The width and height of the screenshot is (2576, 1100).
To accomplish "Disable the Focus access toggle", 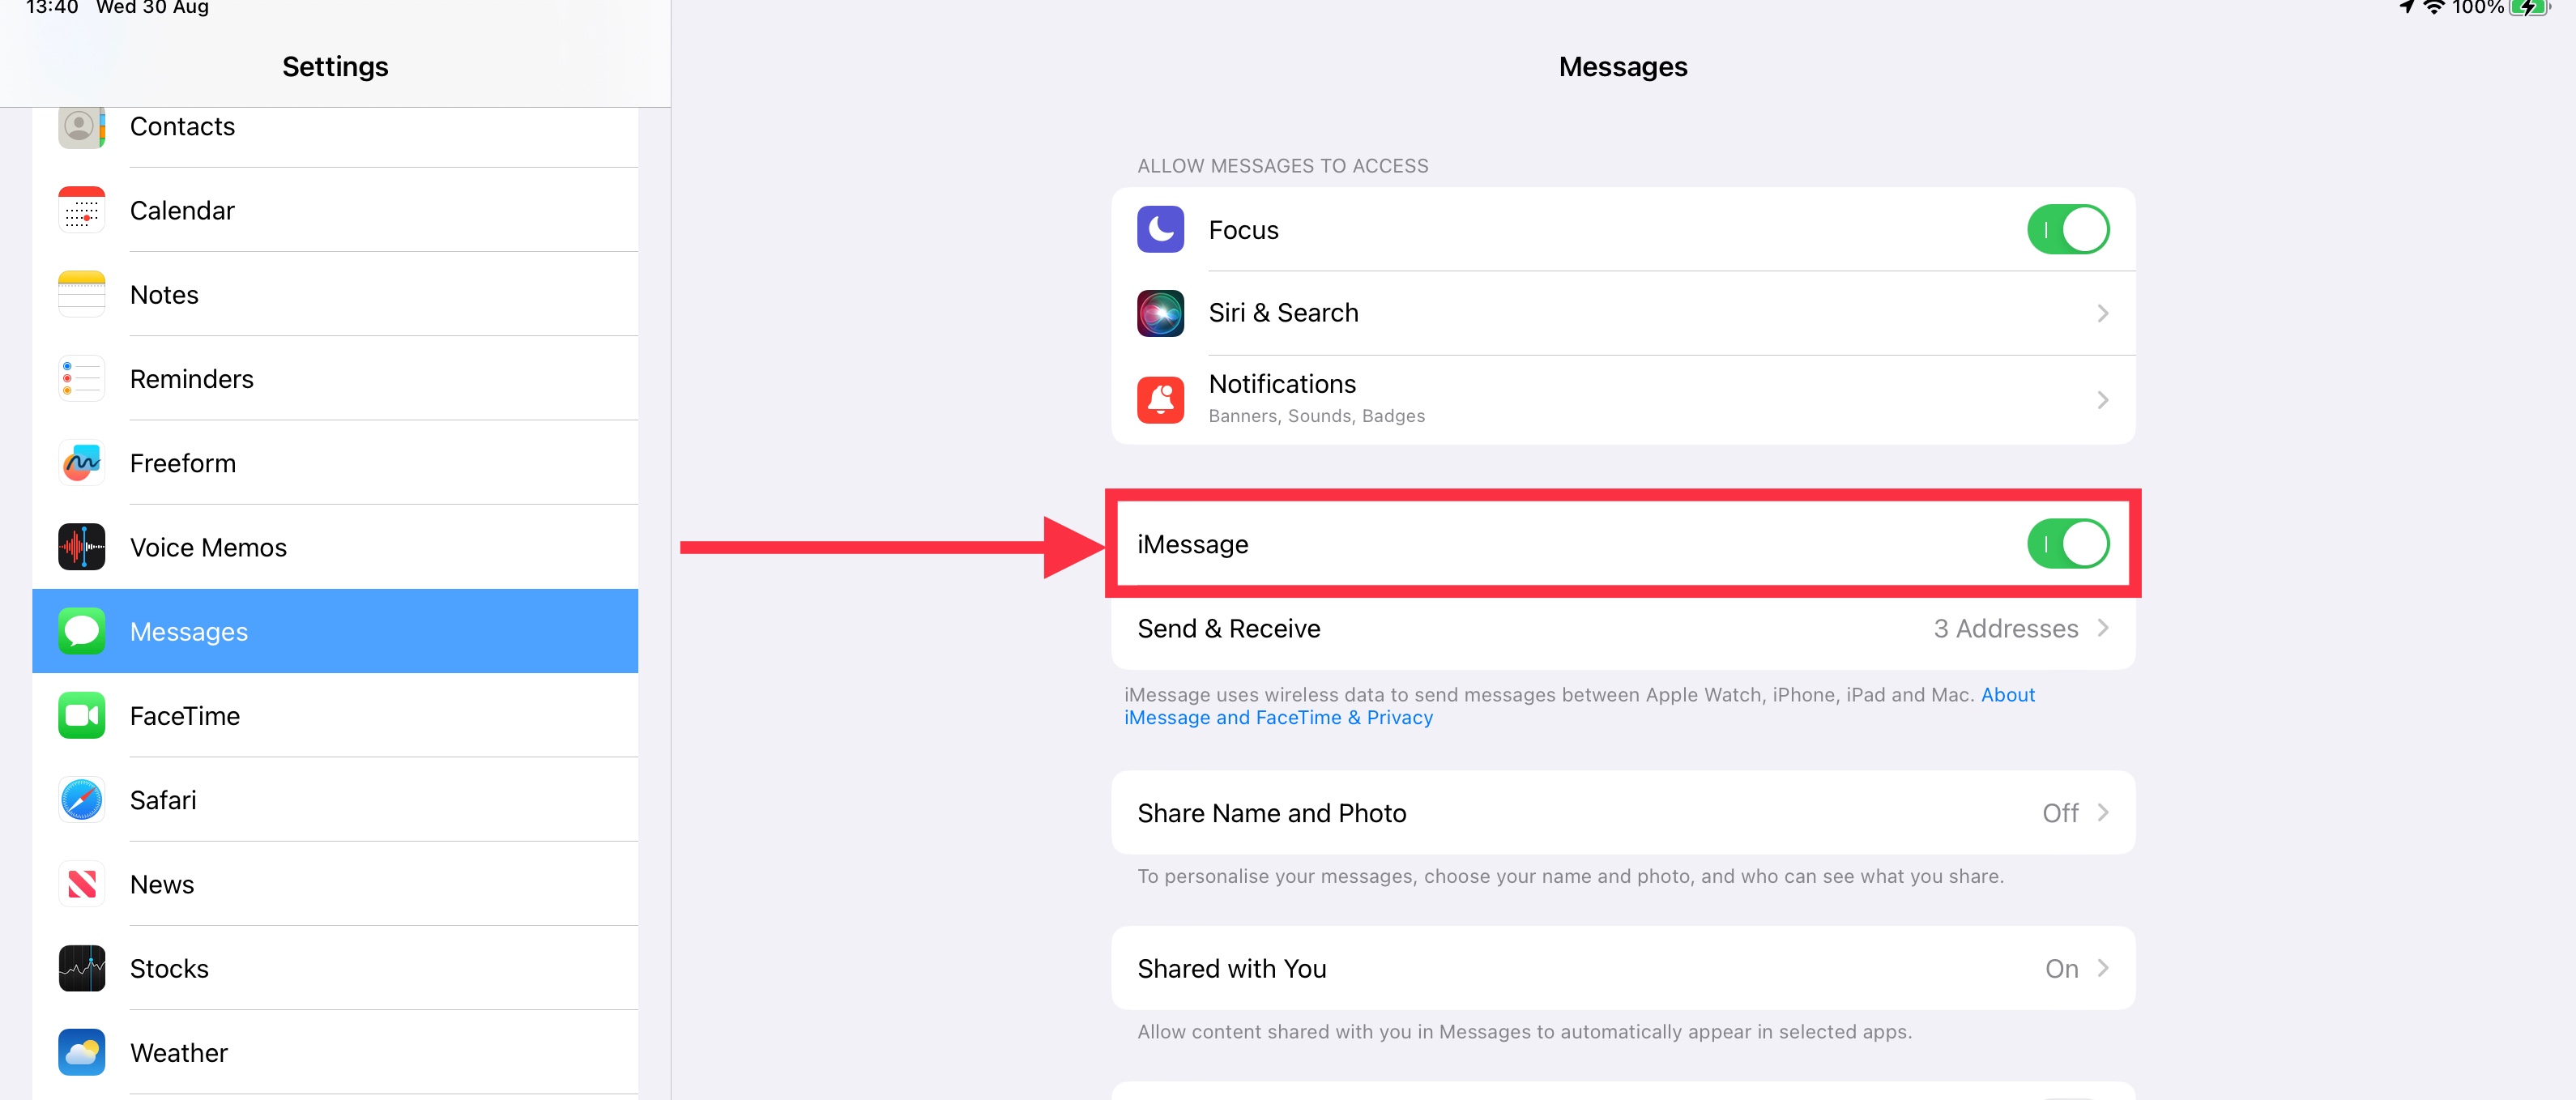I will (2067, 230).
